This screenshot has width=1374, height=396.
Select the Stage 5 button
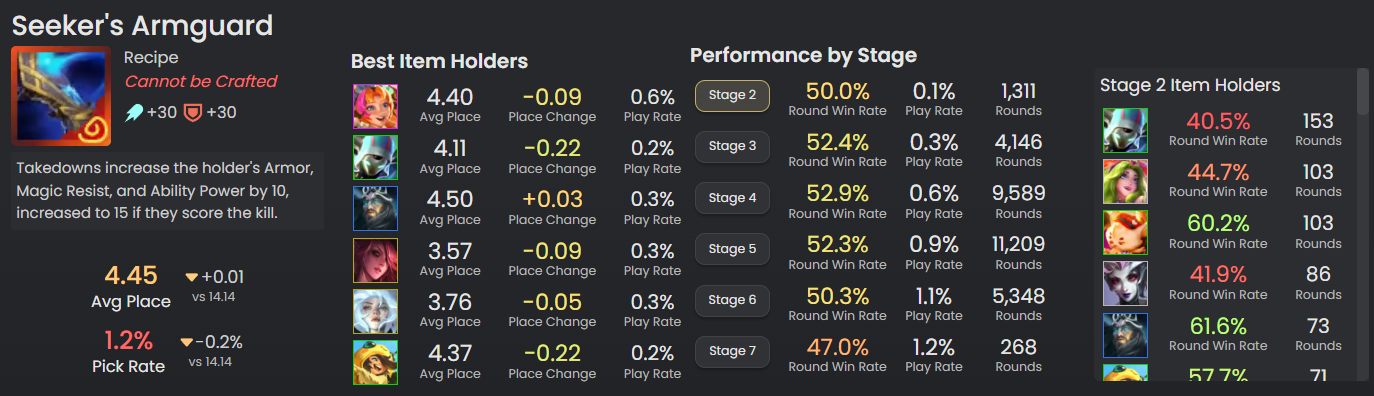tap(732, 249)
